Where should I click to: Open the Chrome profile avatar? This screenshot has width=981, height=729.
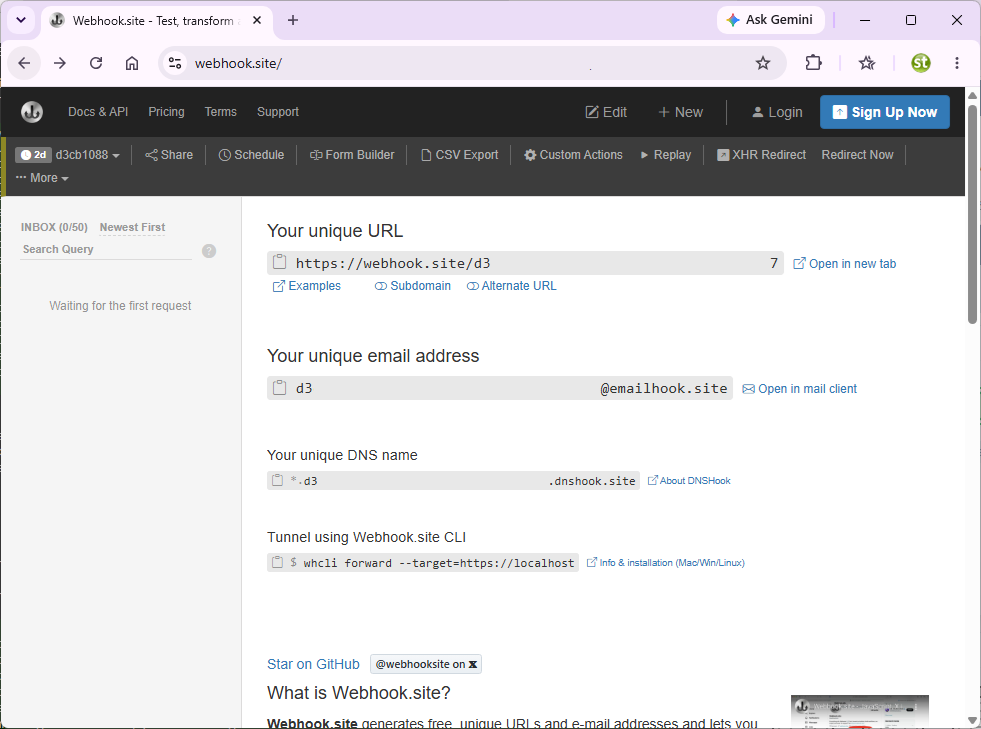pos(920,63)
